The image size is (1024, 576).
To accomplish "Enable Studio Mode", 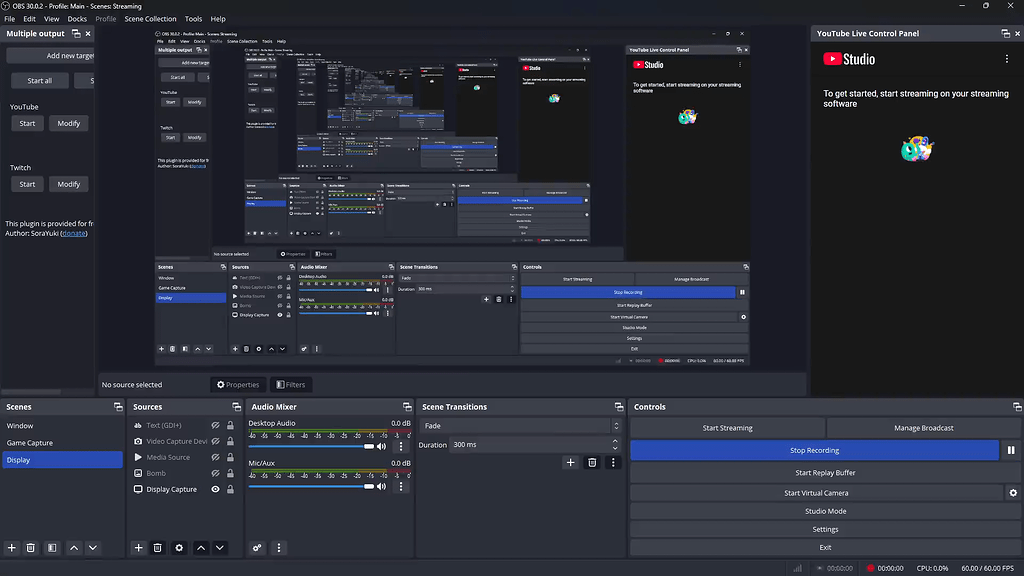I will click(x=825, y=511).
